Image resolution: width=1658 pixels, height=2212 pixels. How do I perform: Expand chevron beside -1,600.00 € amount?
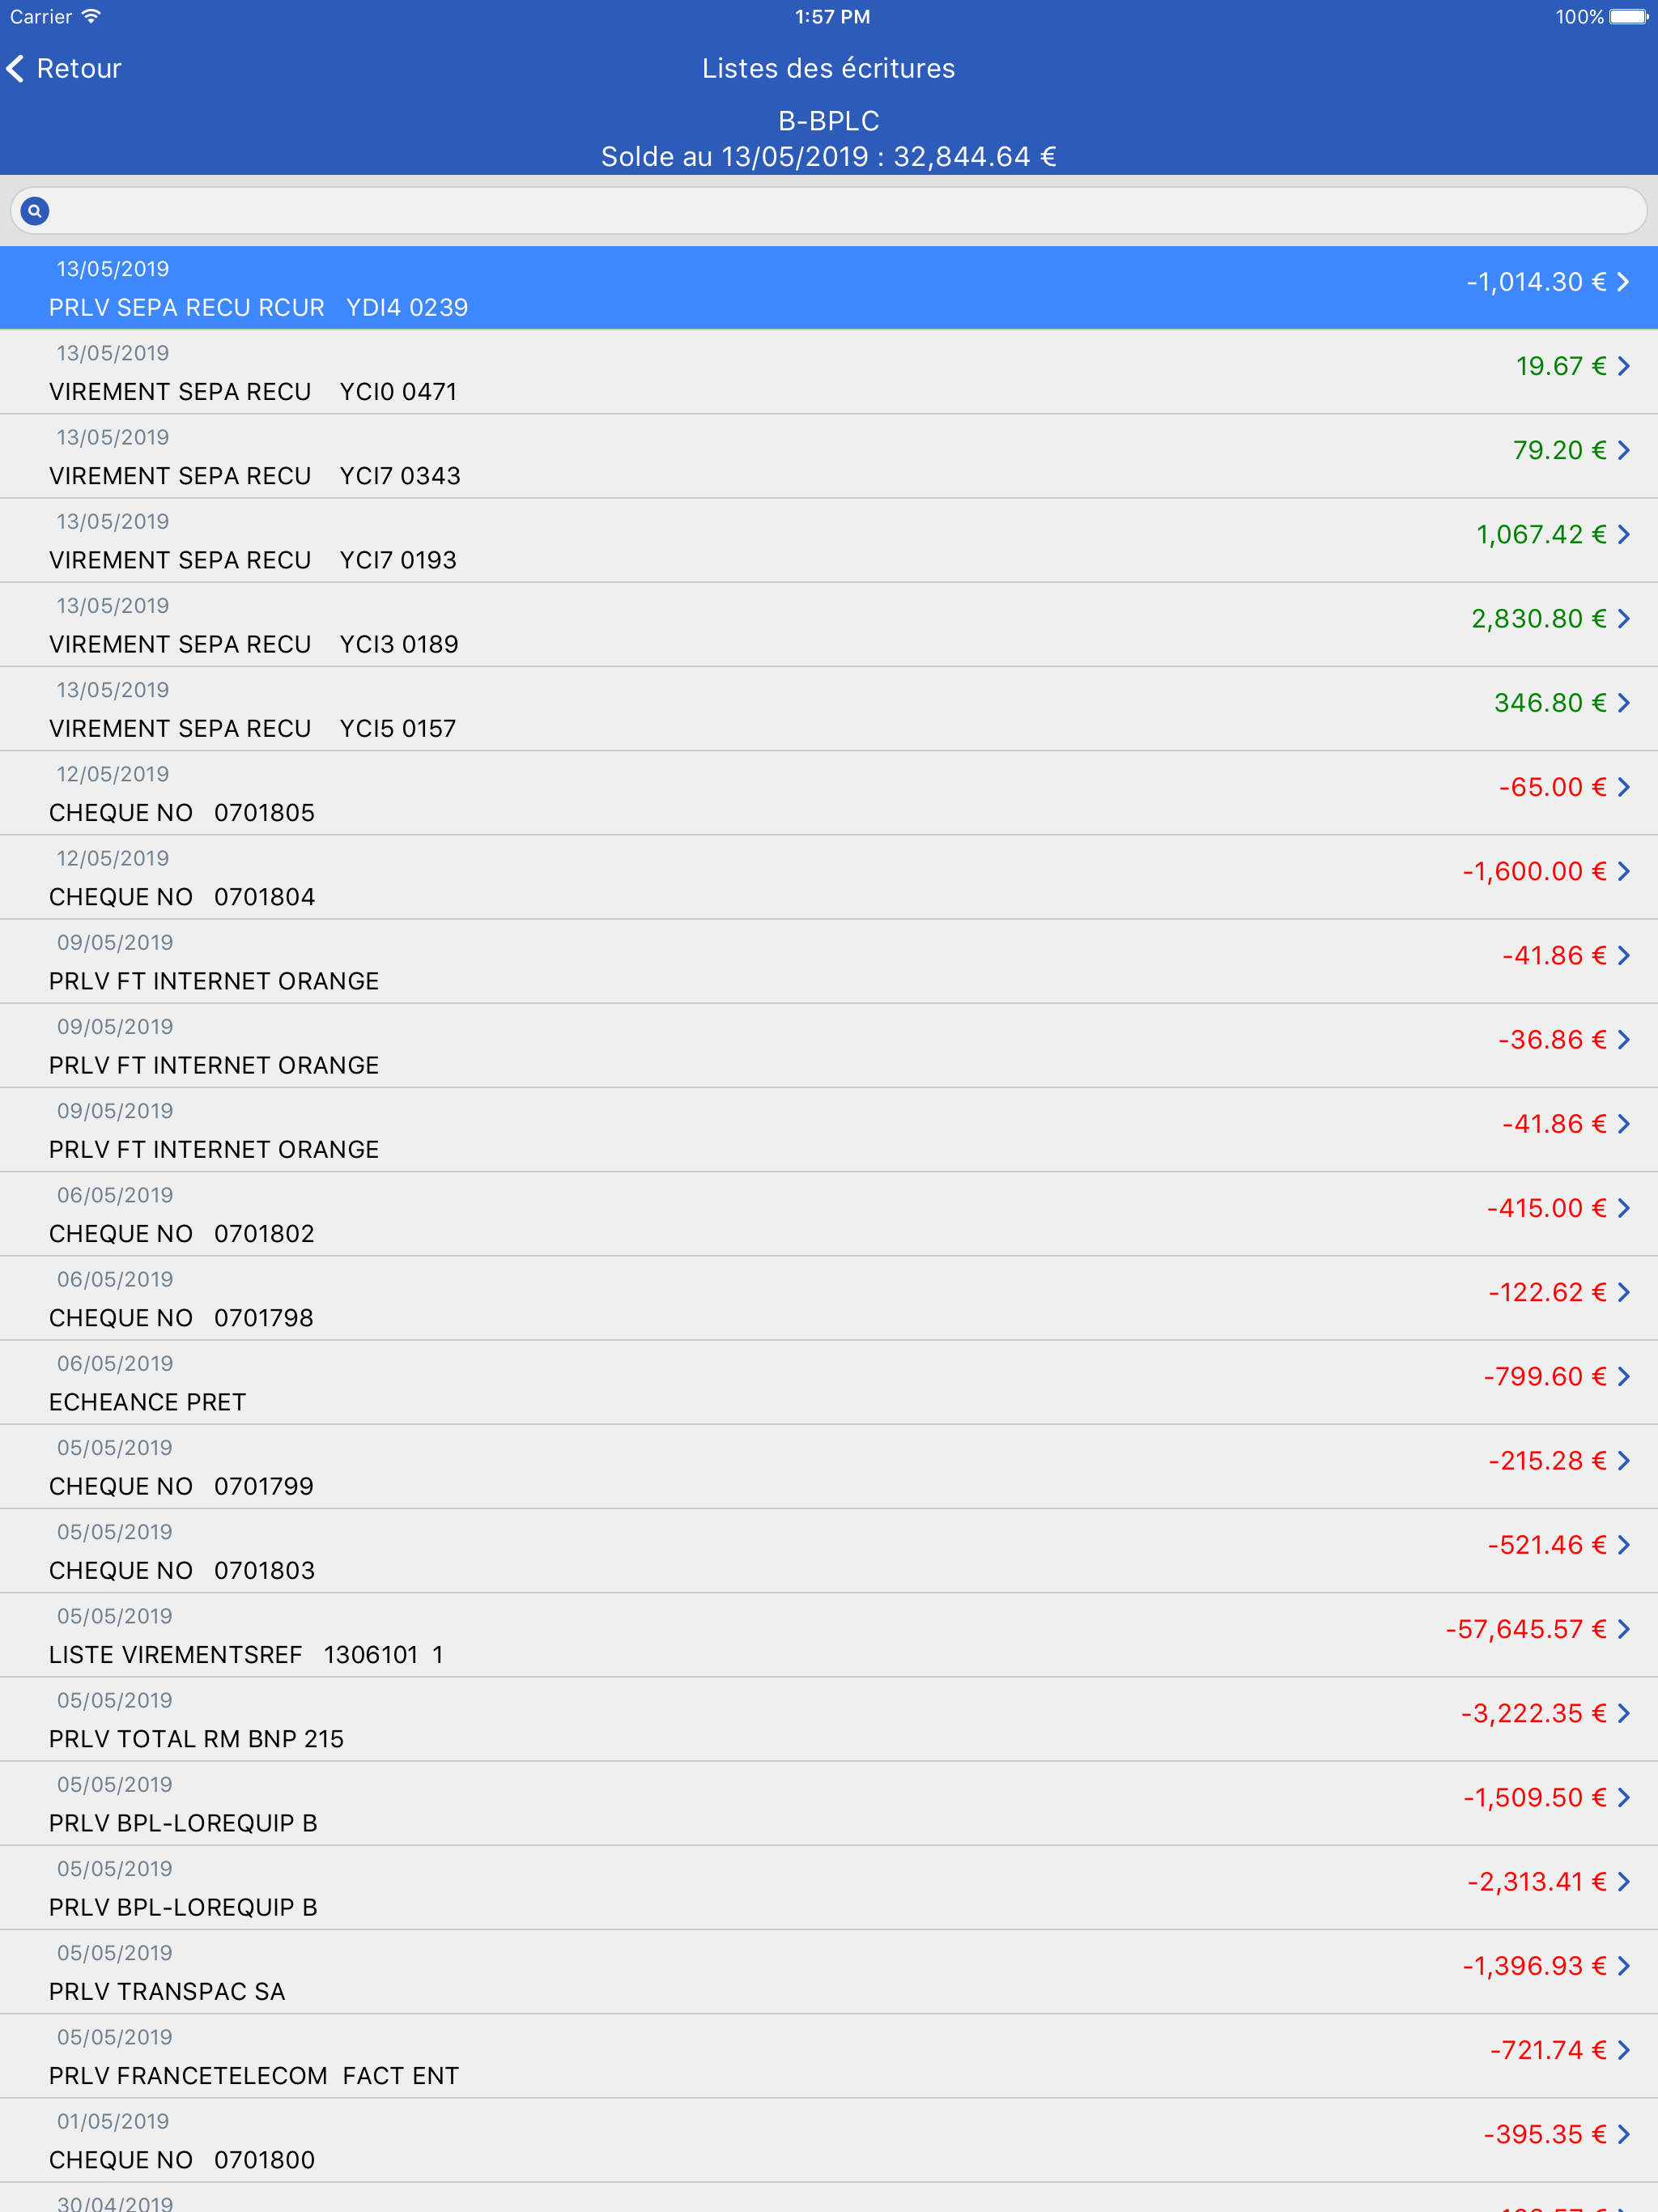tap(1623, 872)
